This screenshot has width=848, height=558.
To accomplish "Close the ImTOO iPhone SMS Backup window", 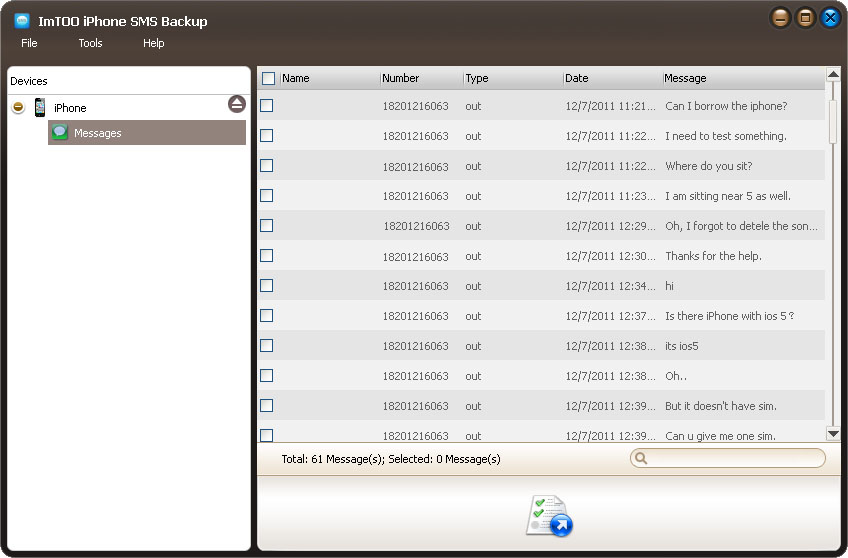I will click(830, 18).
